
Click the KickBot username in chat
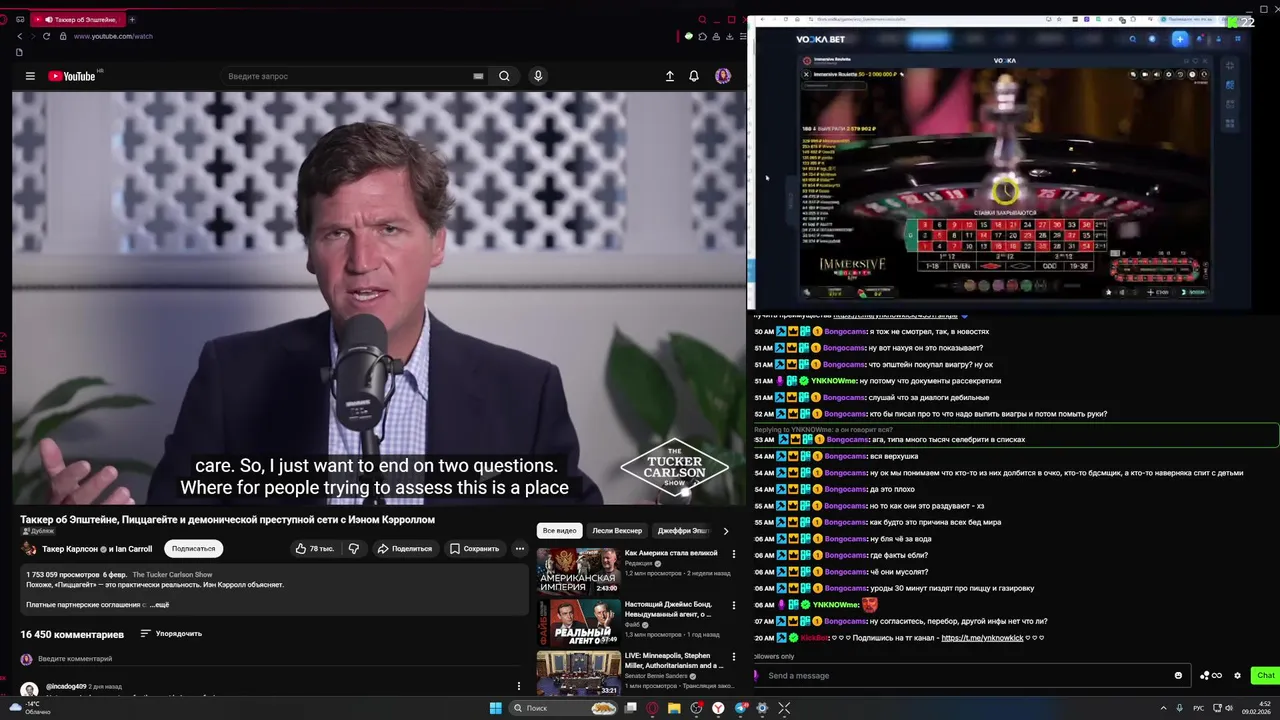point(815,638)
